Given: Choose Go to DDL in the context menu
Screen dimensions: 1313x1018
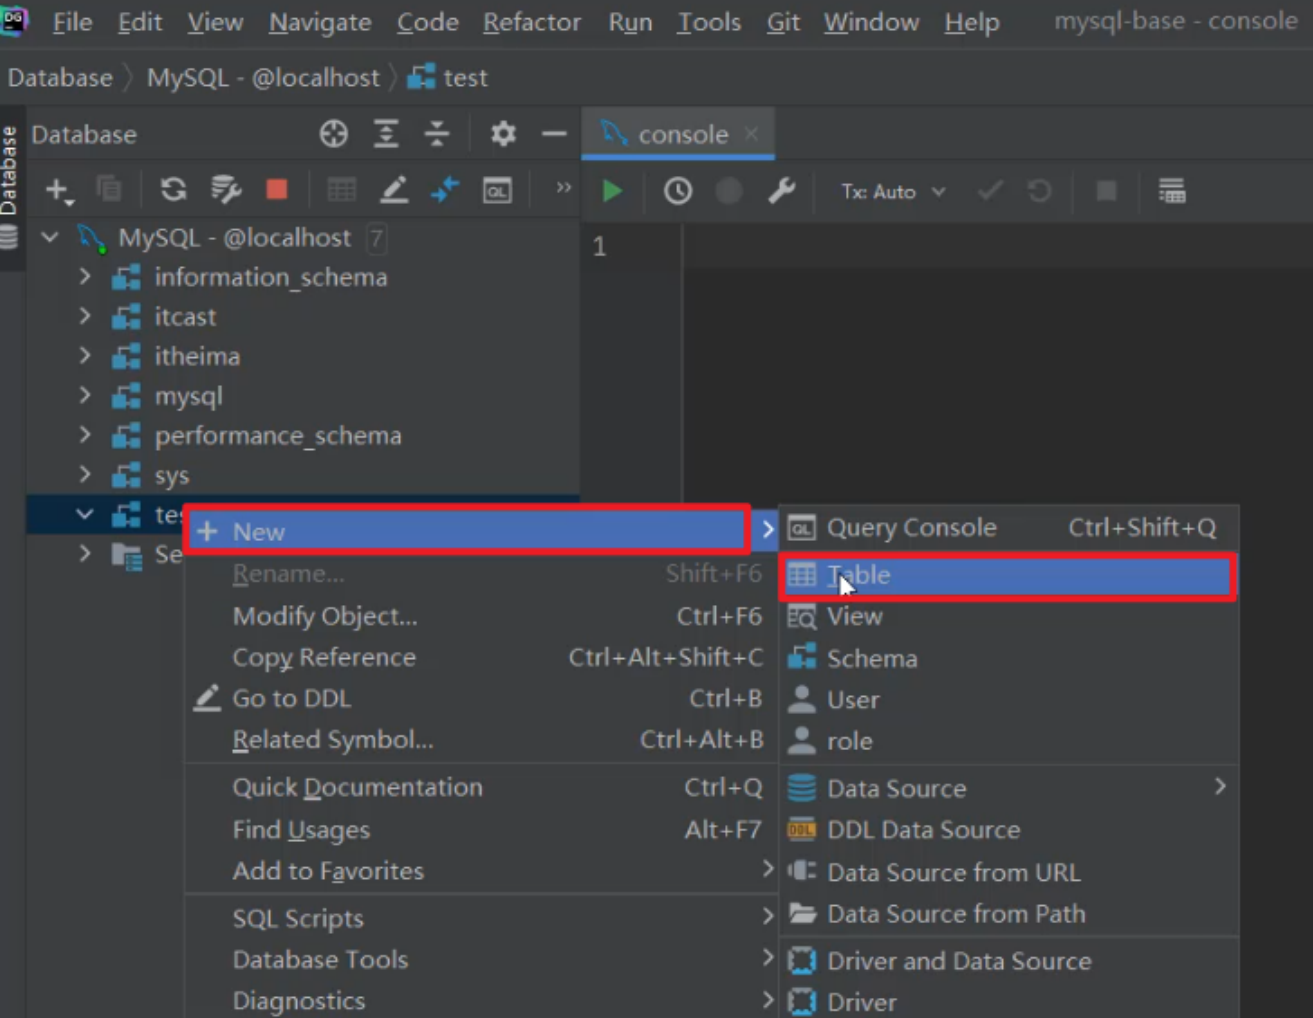Looking at the screenshot, I should [480, 698].
